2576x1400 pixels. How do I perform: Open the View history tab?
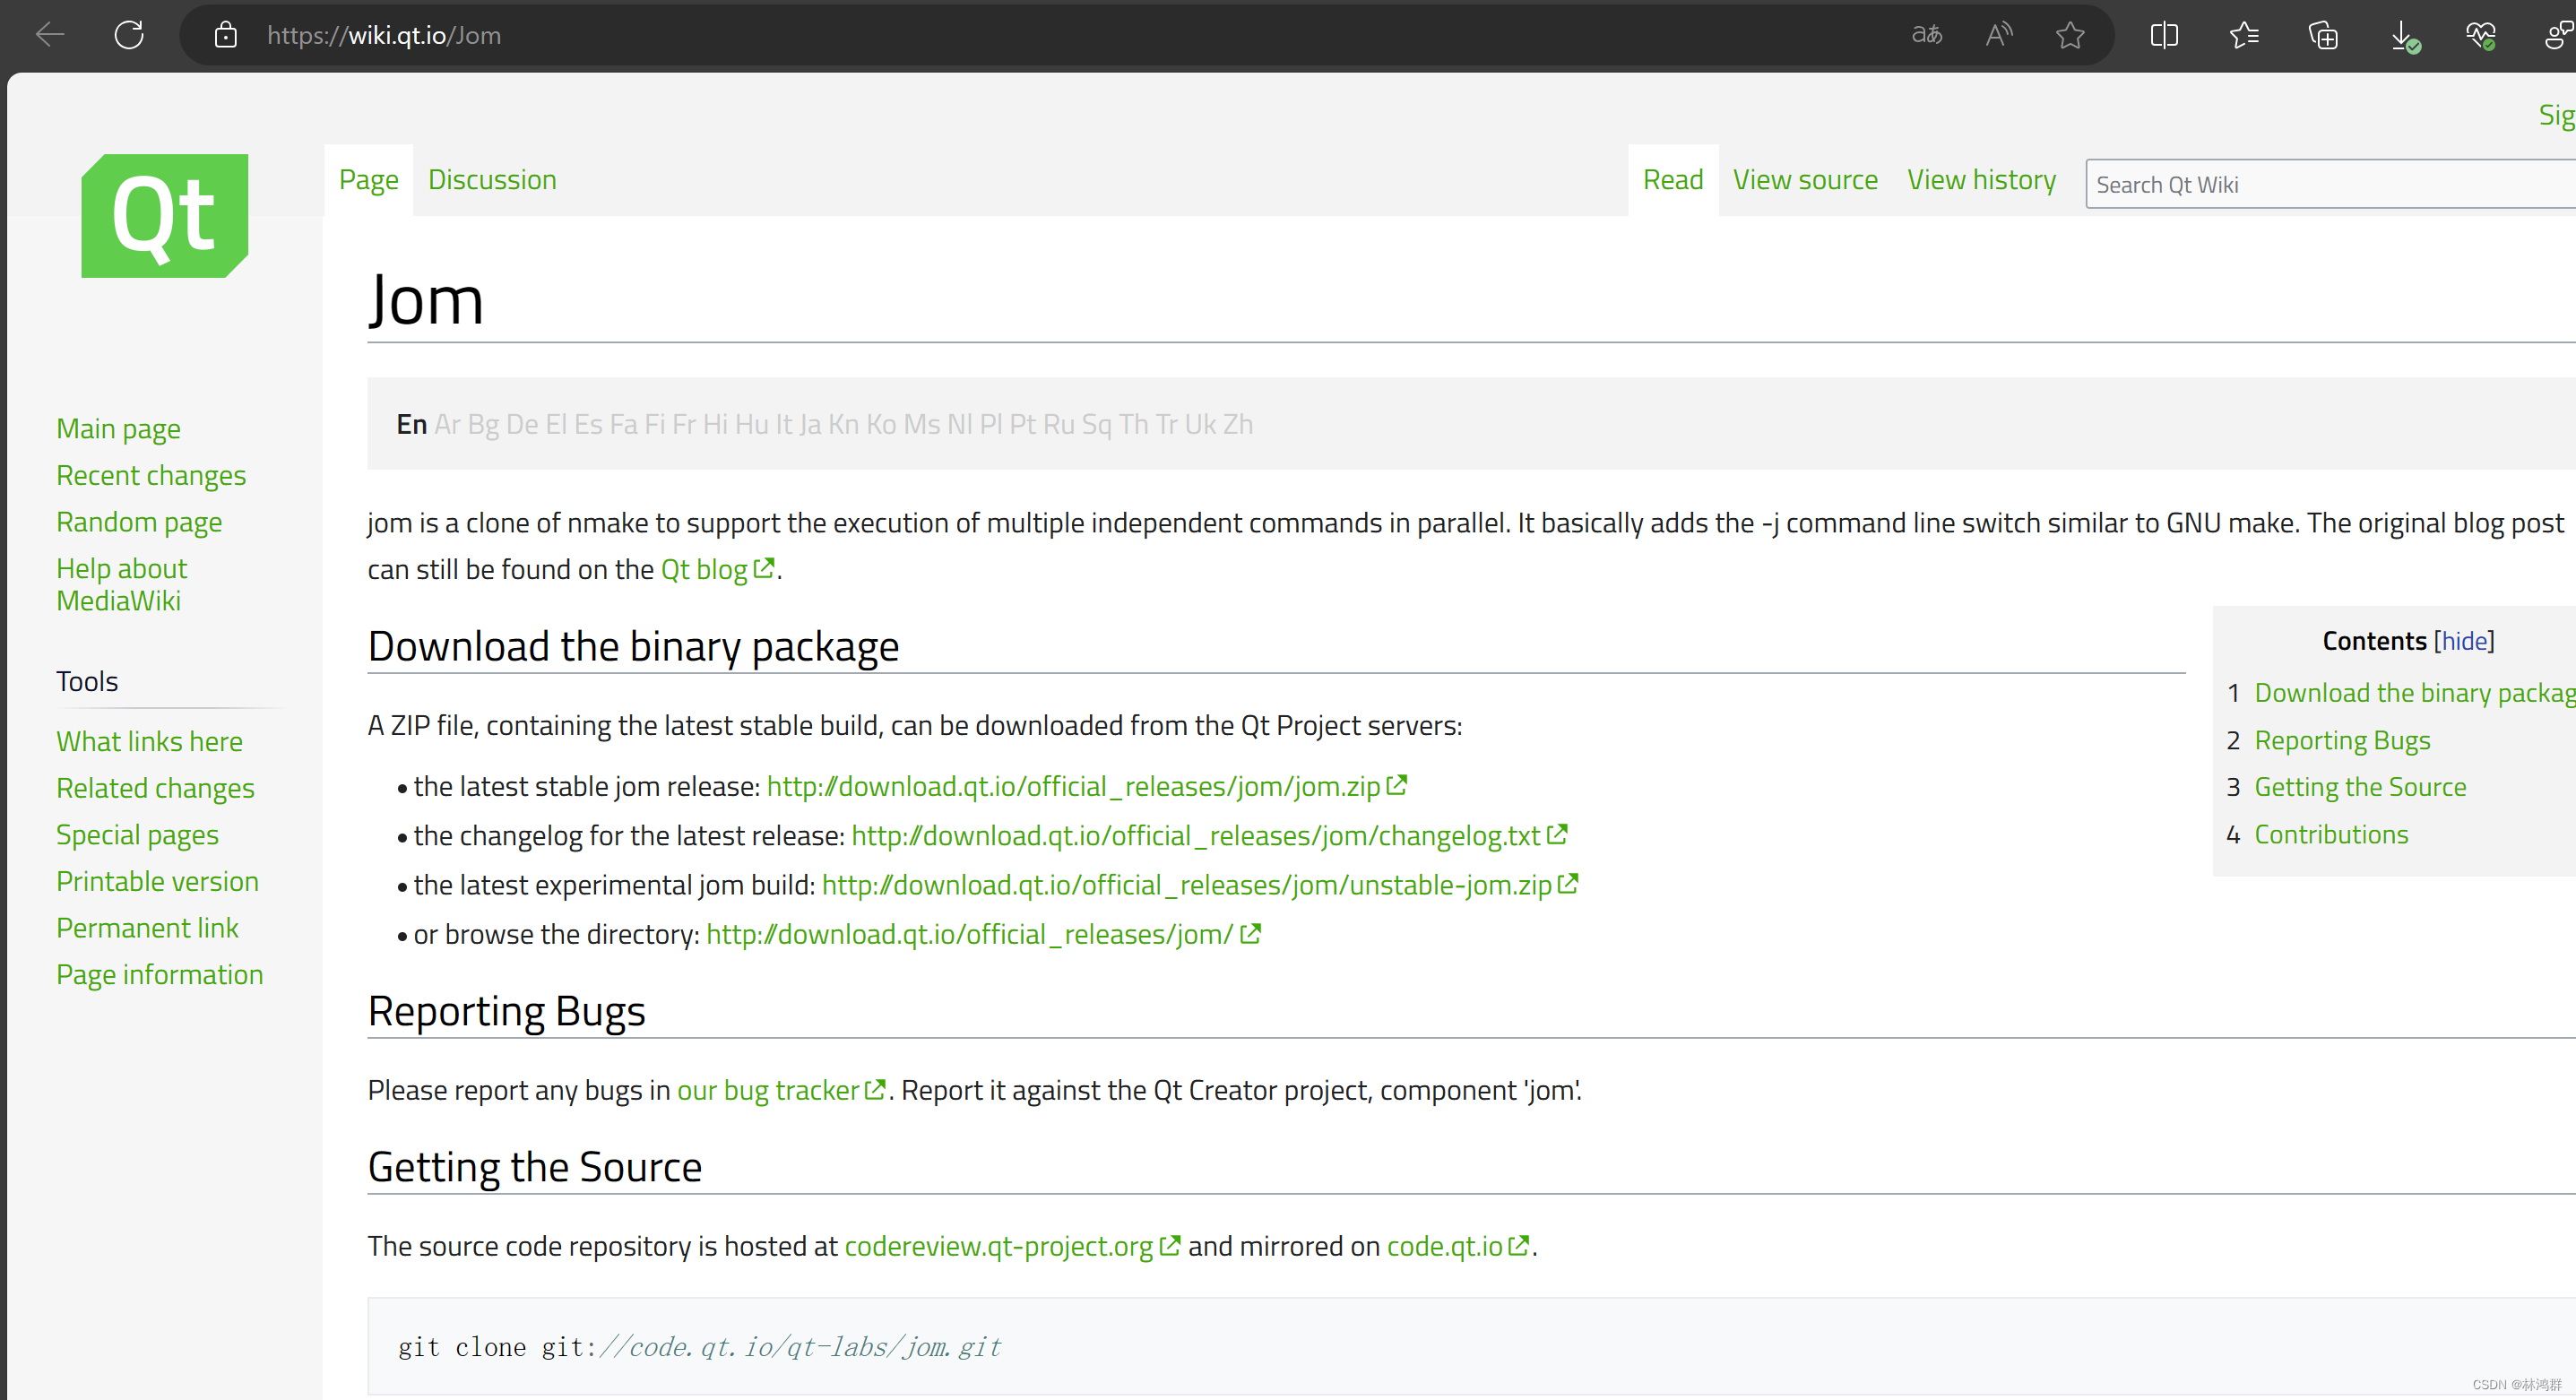tap(1981, 180)
